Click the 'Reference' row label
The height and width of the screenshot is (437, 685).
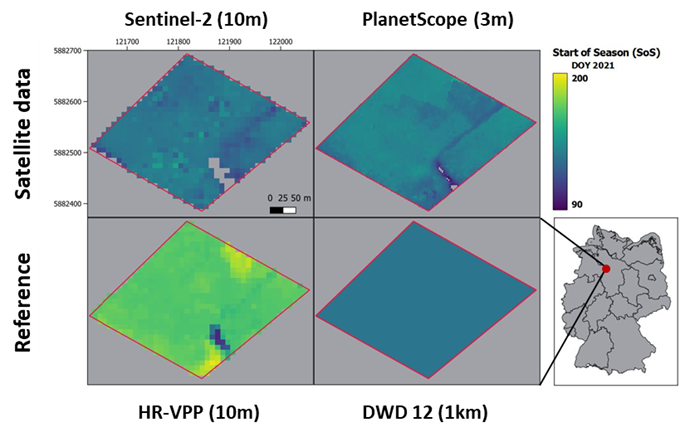[24, 300]
